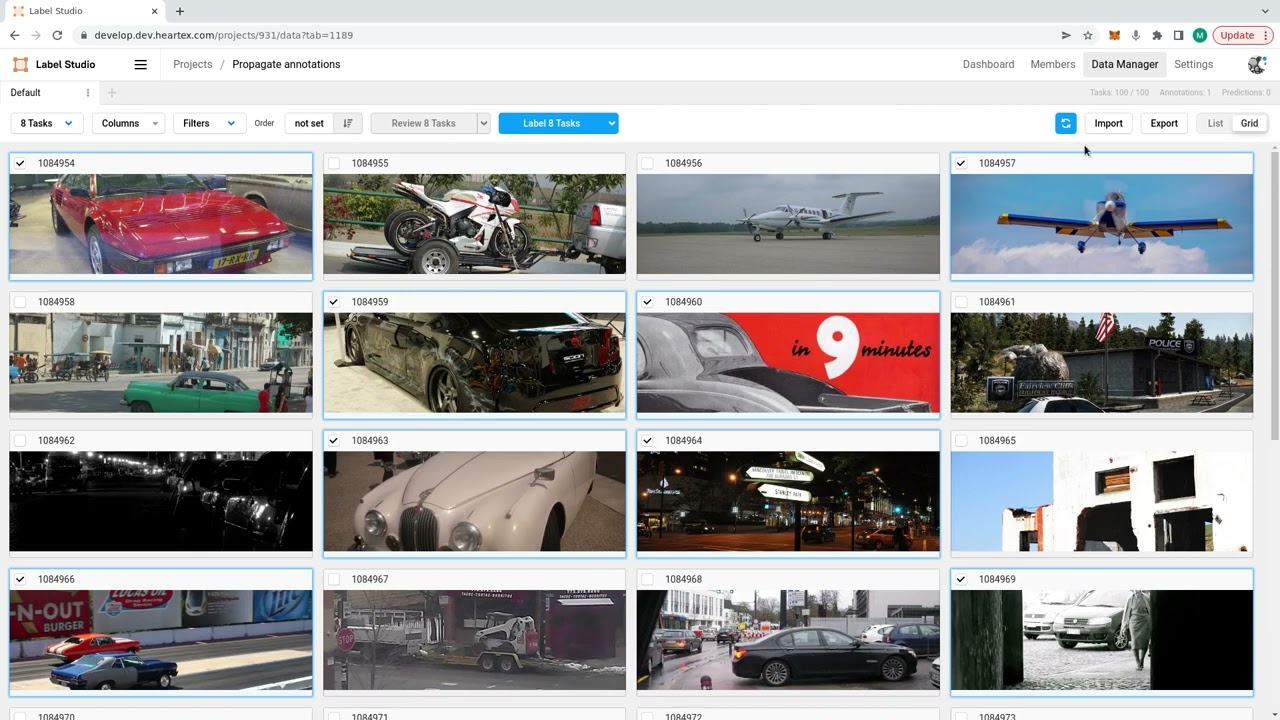Select the Default view tab
1280x720 pixels.
point(26,93)
